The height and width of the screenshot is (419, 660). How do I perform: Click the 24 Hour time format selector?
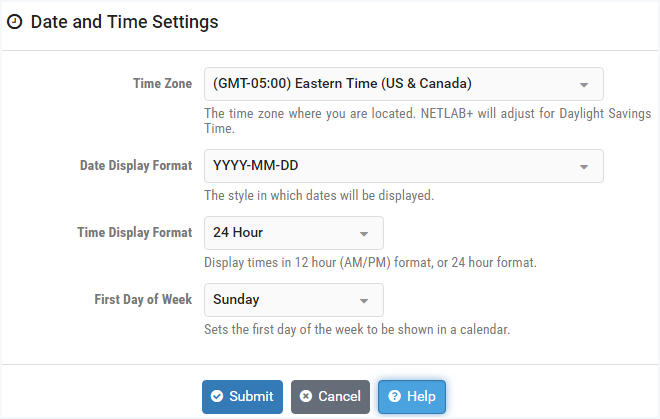[x=294, y=233]
